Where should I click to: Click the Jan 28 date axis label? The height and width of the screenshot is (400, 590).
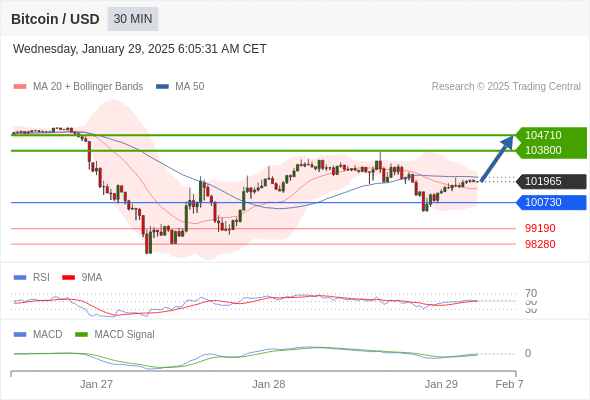click(x=268, y=384)
